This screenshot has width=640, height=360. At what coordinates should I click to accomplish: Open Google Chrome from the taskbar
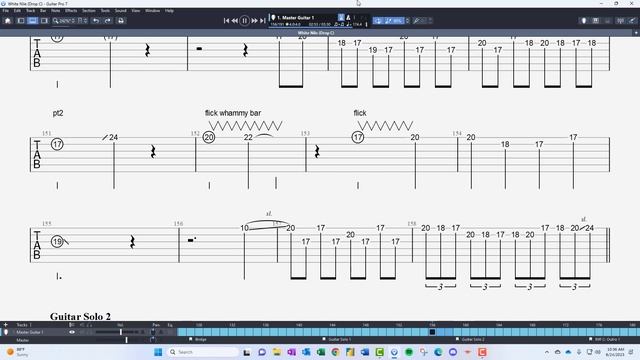pos(336,352)
